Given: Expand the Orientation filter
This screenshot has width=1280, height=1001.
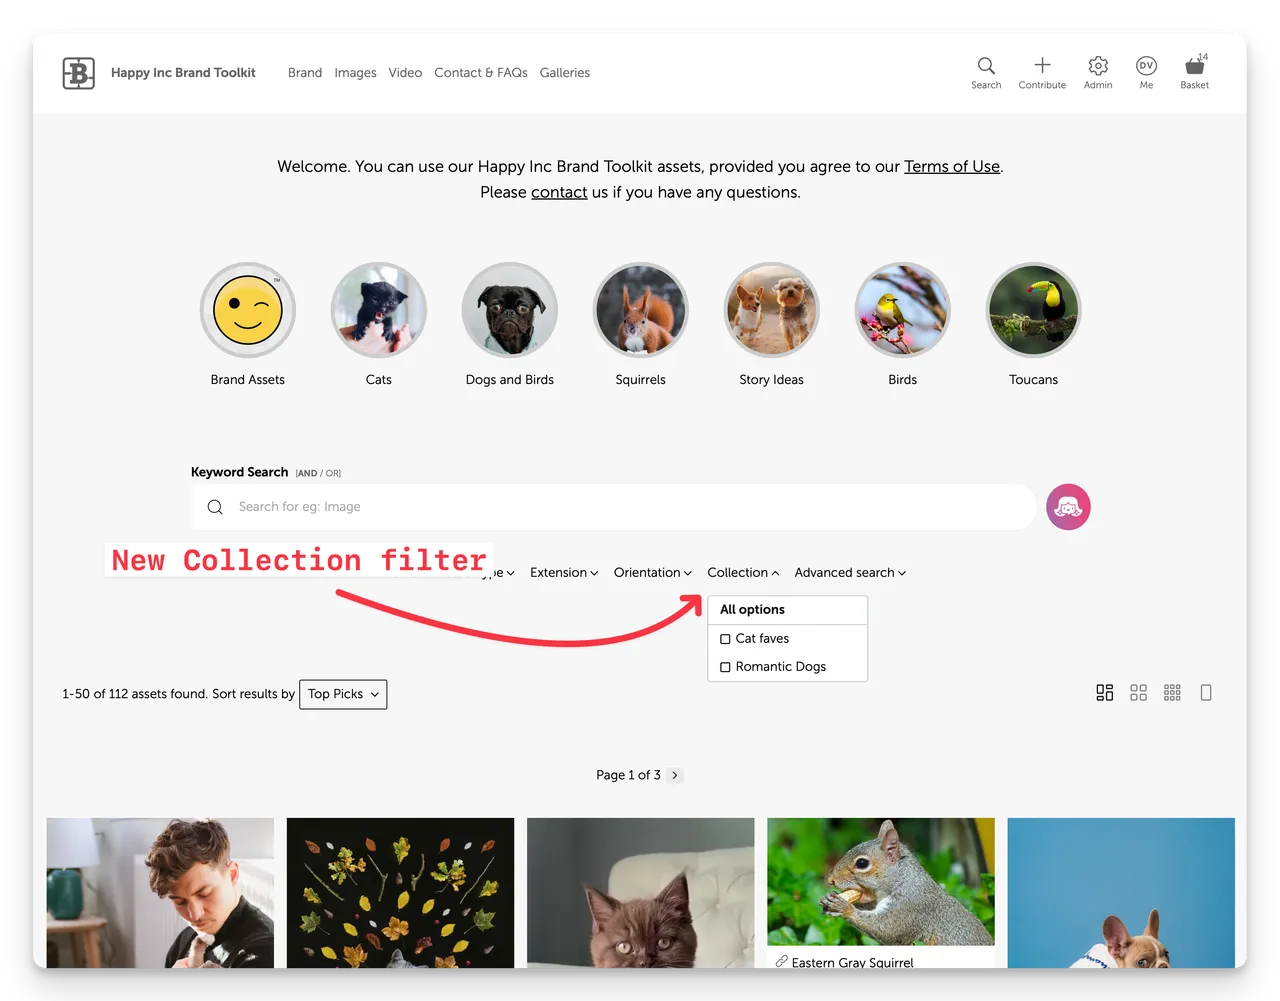Looking at the screenshot, I should click(652, 573).
